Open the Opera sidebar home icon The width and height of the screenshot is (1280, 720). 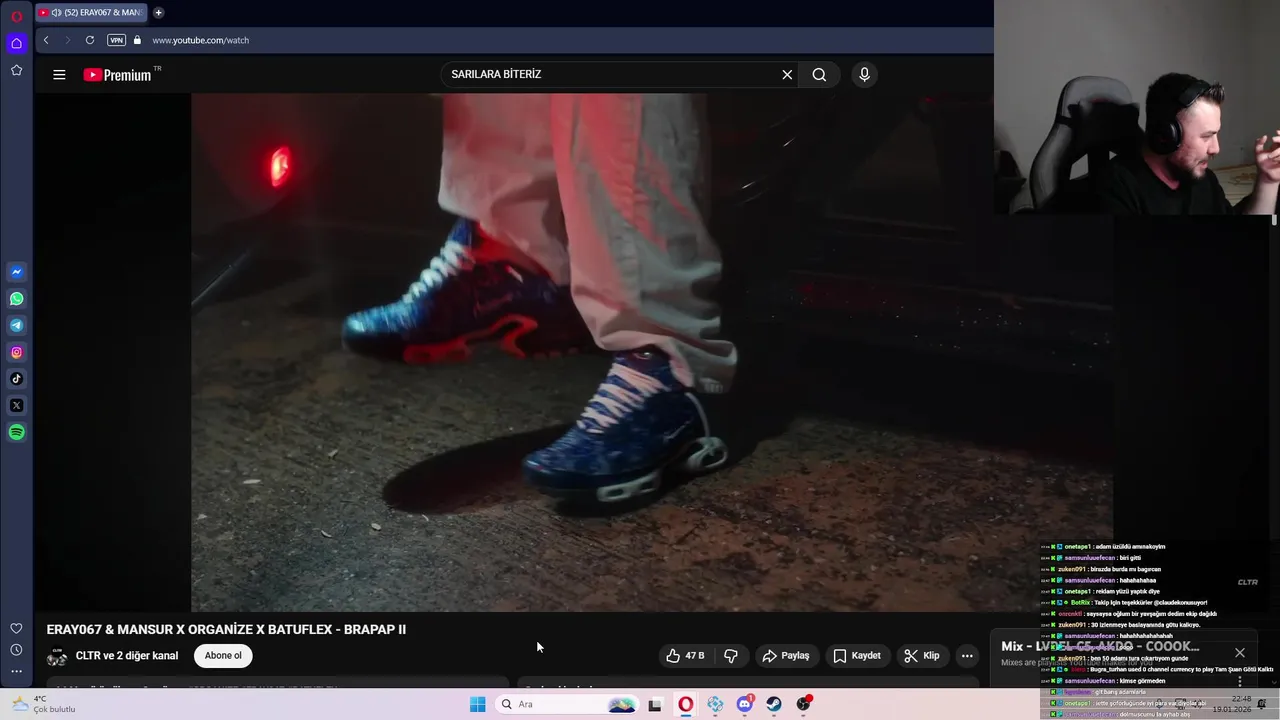(16, 43)
